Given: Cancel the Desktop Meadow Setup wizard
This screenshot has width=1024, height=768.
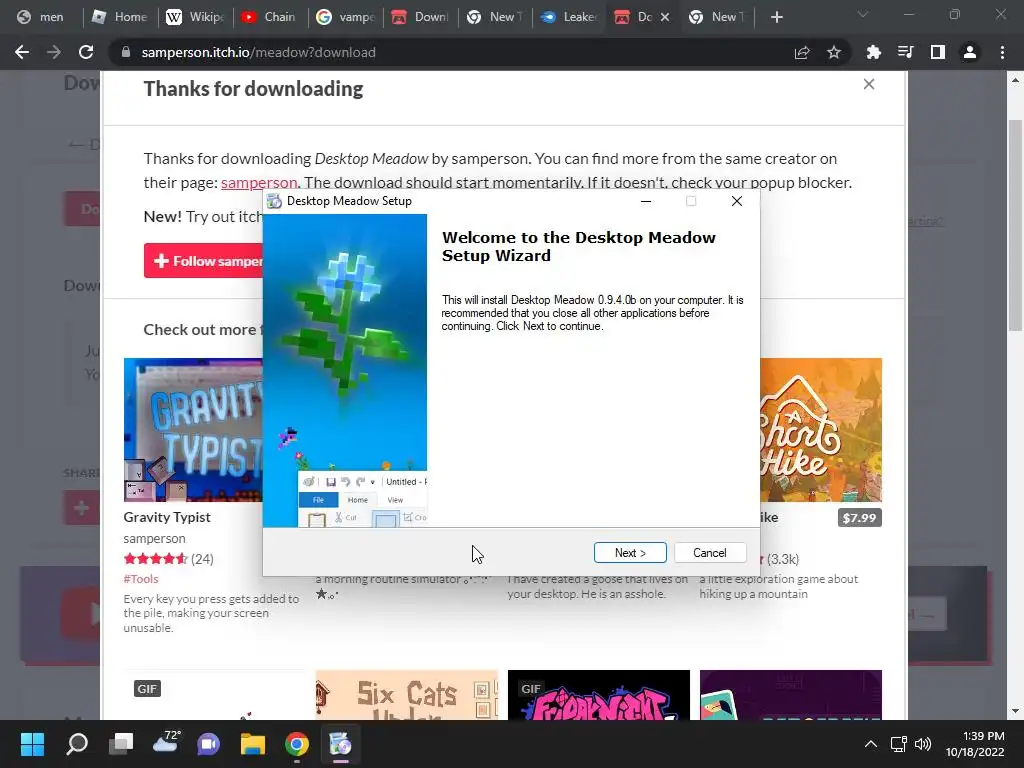Looking at the screenshot, I should 709,552.
